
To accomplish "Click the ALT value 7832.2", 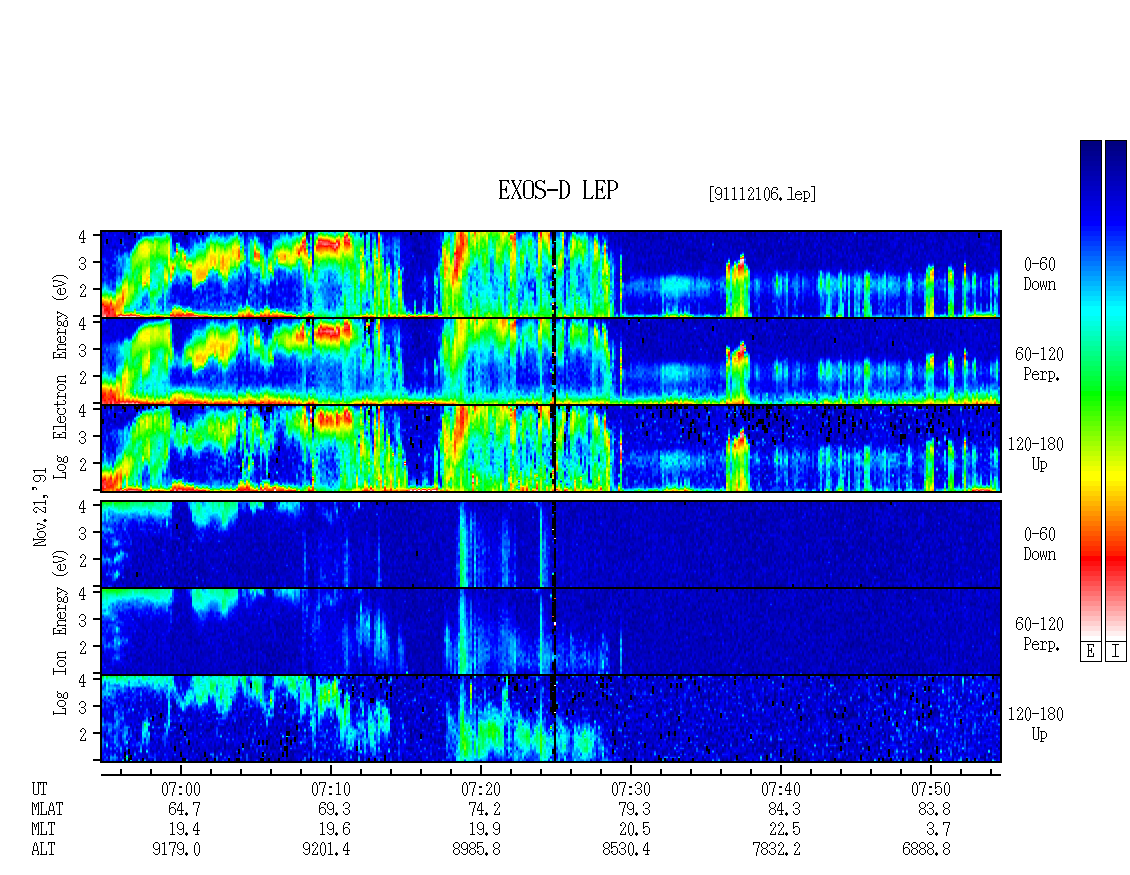I will [777, 850].
